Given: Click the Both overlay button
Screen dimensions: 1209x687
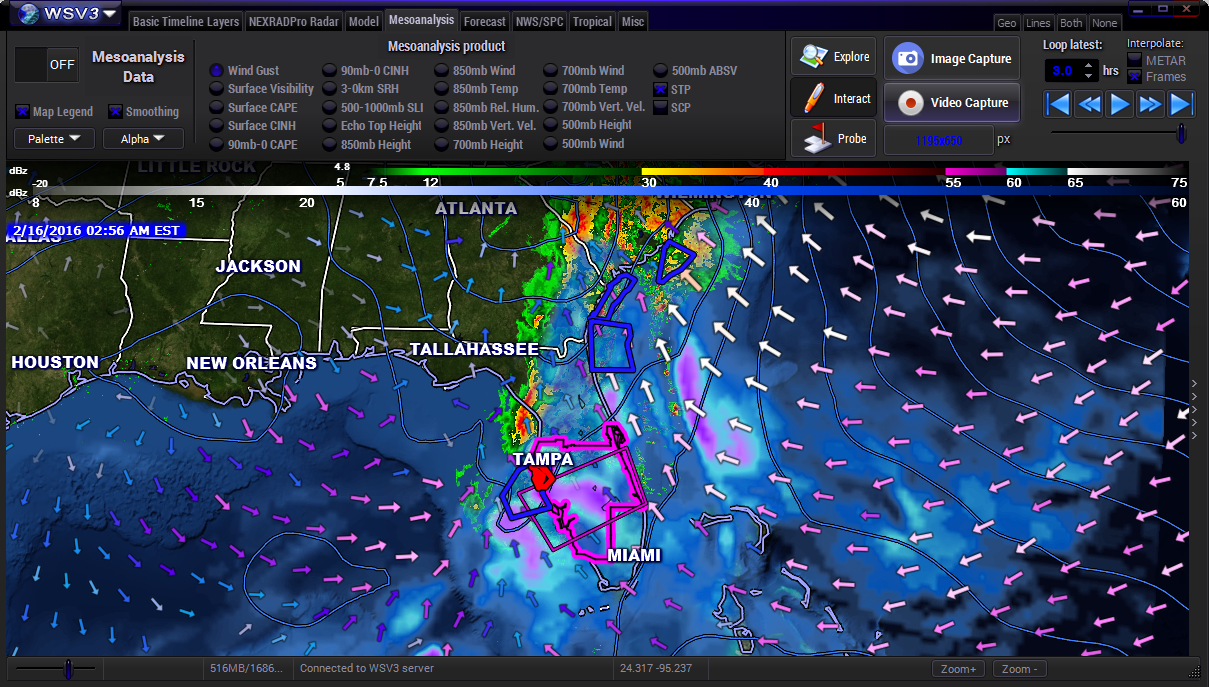Looking at the screenshot, I should point(1071,23).
